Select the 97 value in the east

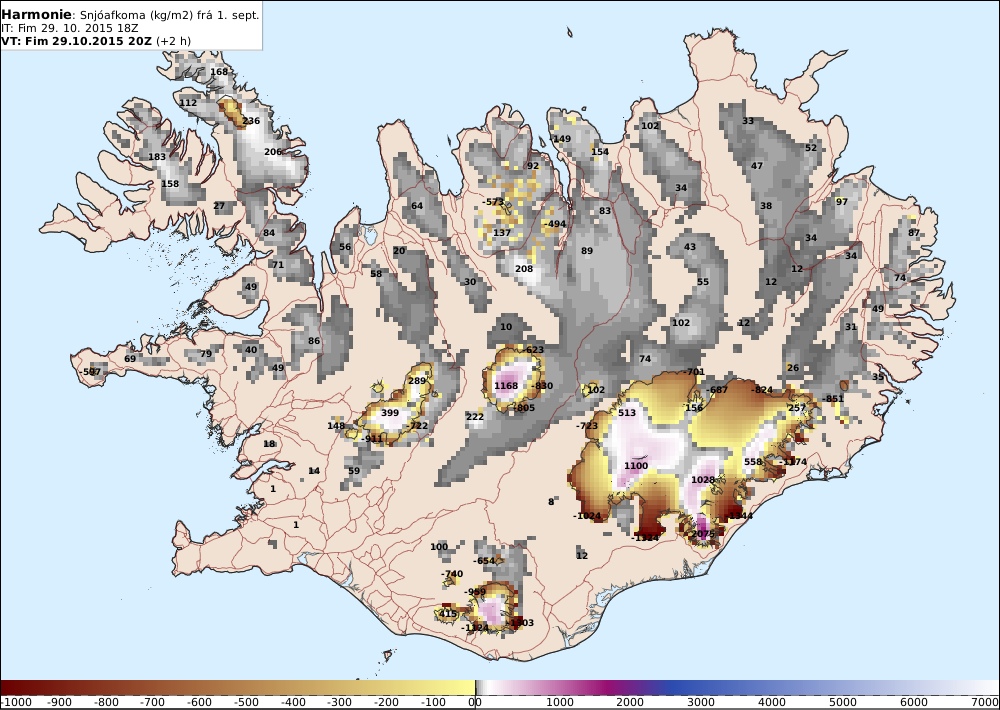(842, 202)
